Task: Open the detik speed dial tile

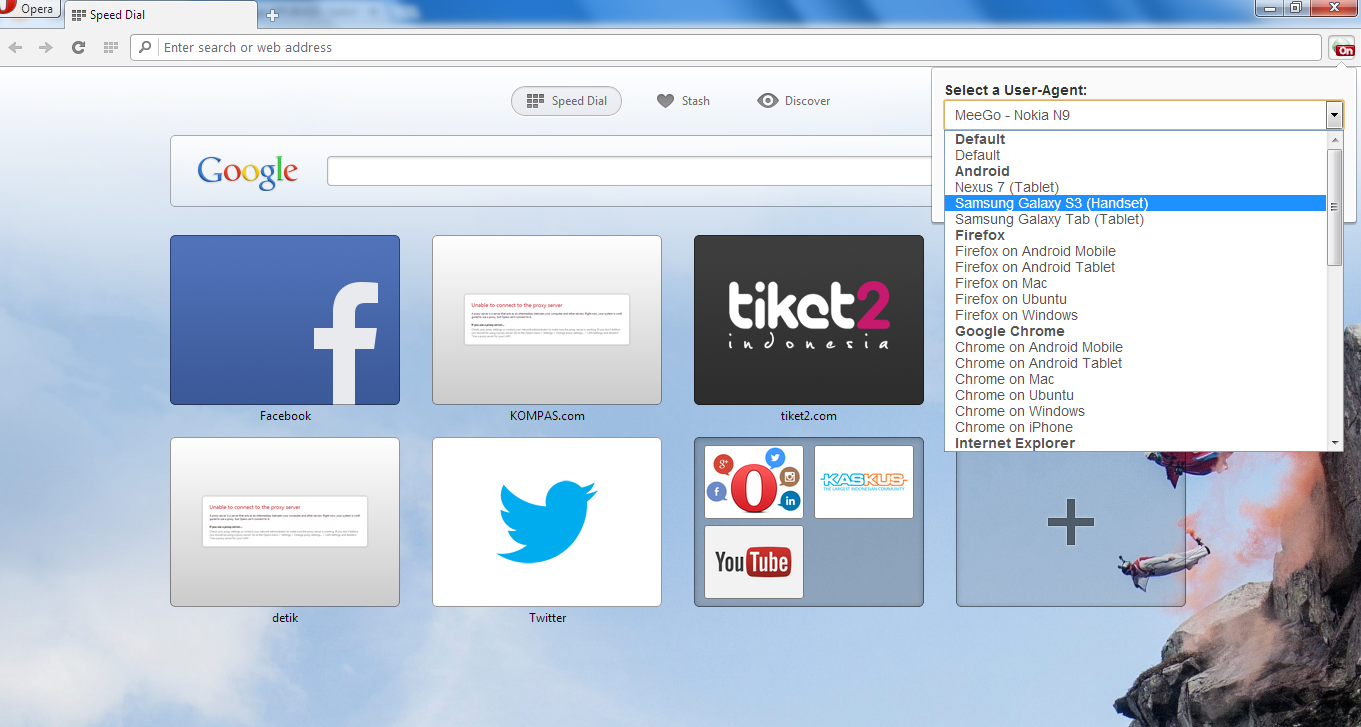Action: (x=285, y=522)
